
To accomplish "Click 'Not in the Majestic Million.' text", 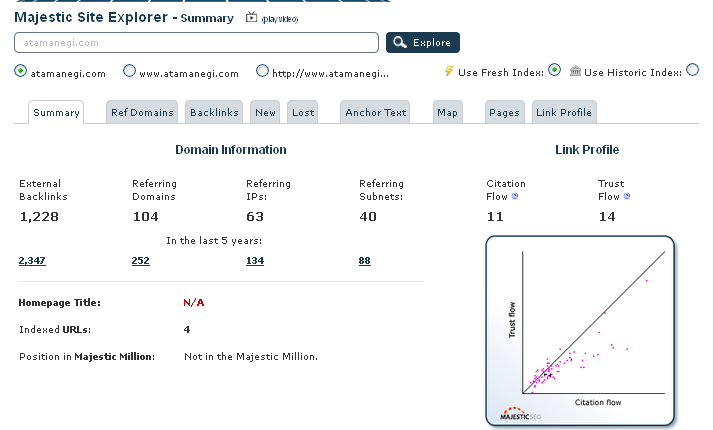I will coord(251,357).
